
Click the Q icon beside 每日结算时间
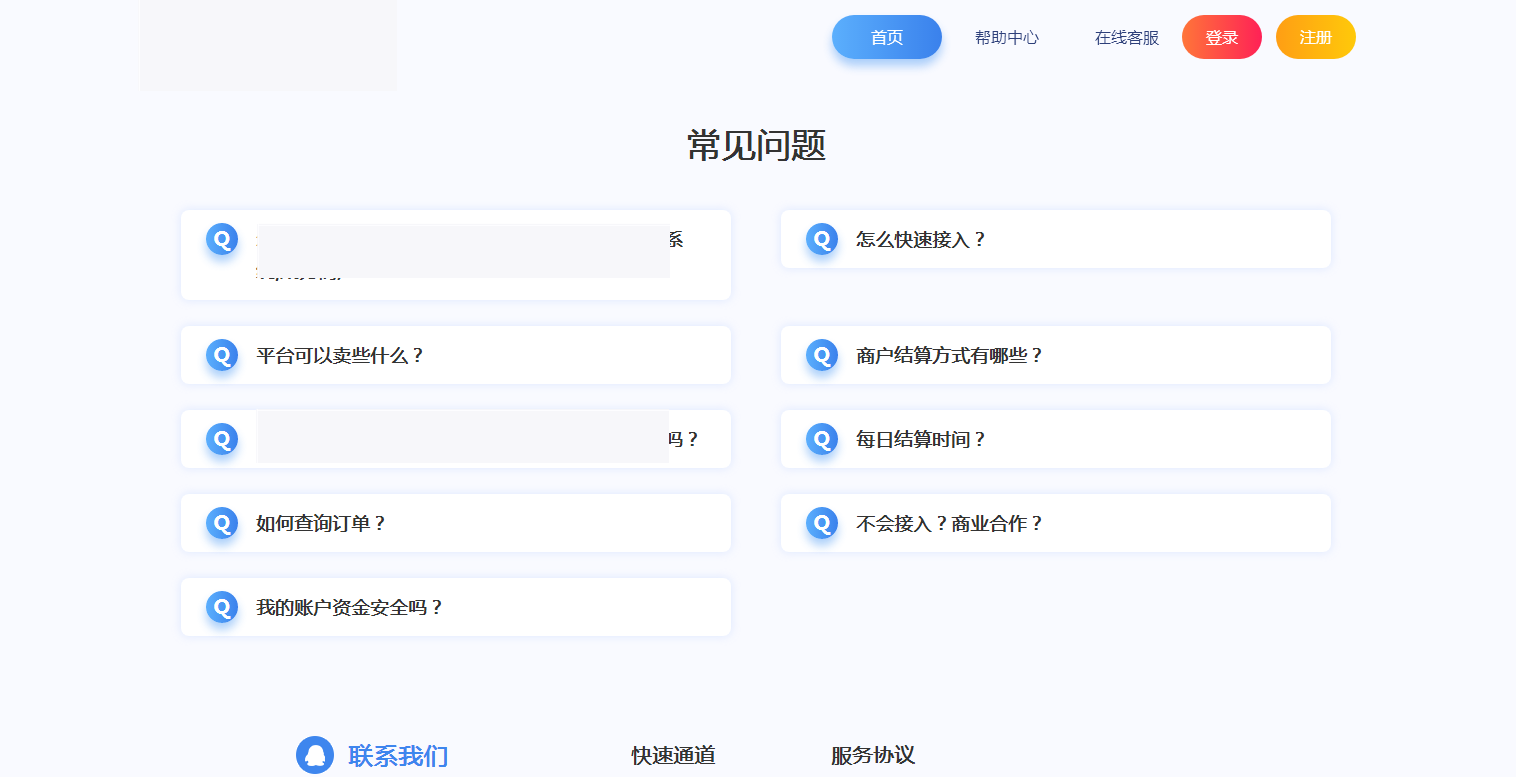(x=821, y=438)
